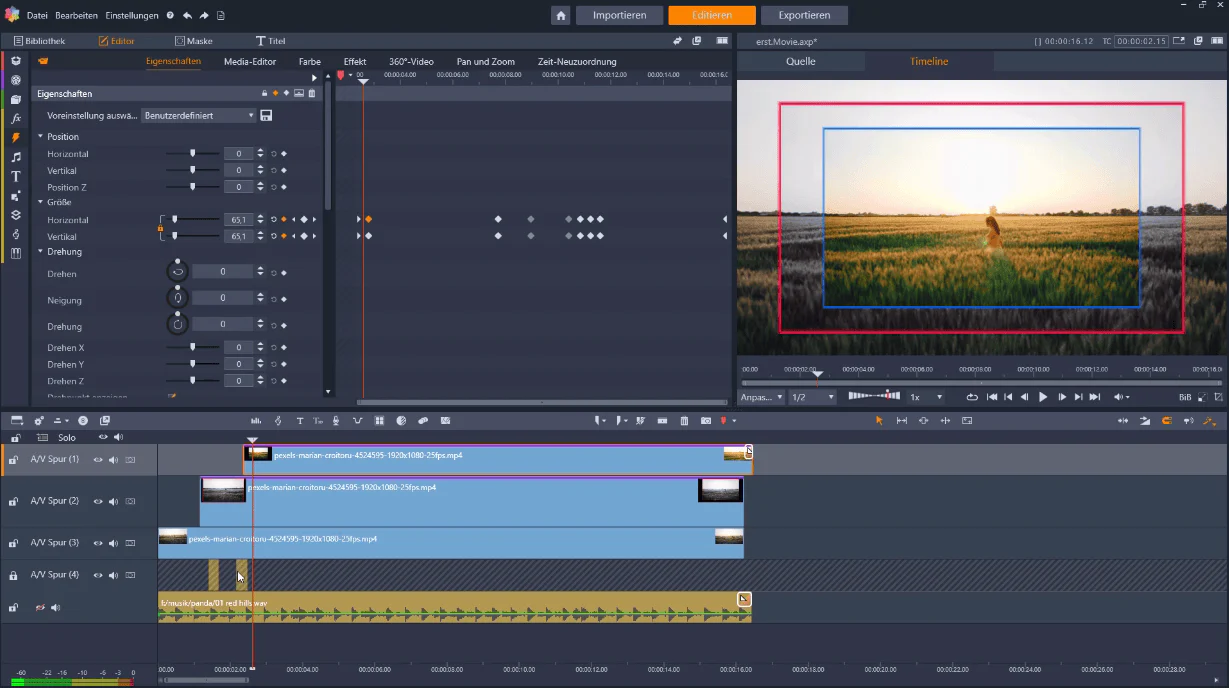Reset the Position Horizontal value
The height and width of the screenshot is (688, 1229).
[274, 154]
